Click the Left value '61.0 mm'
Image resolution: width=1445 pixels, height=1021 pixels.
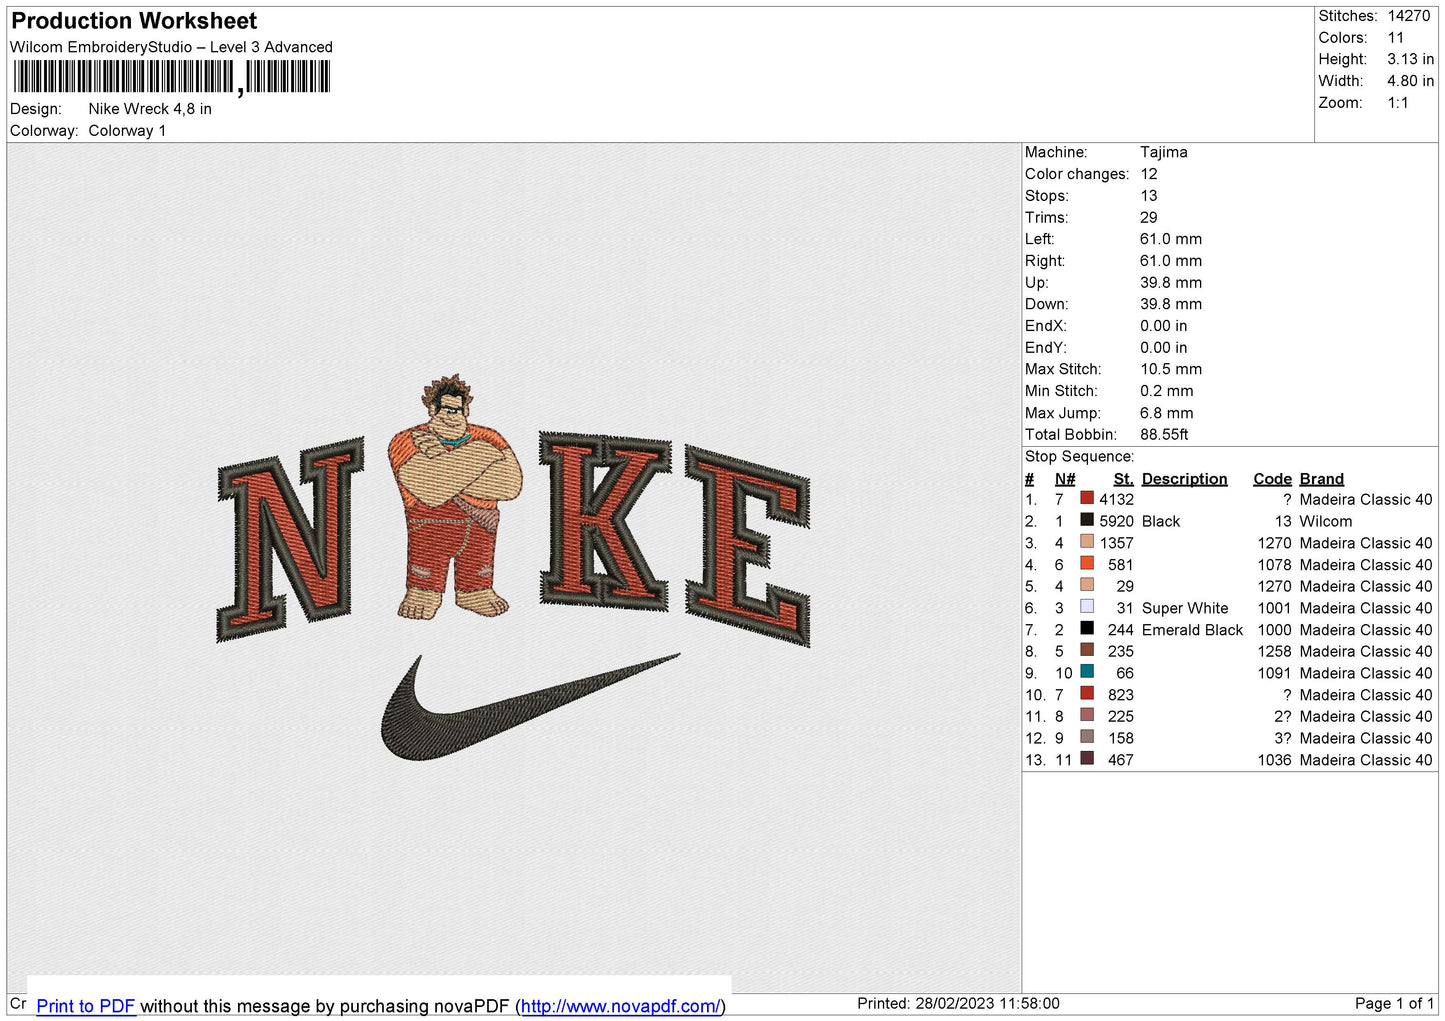pos(1171,239)
